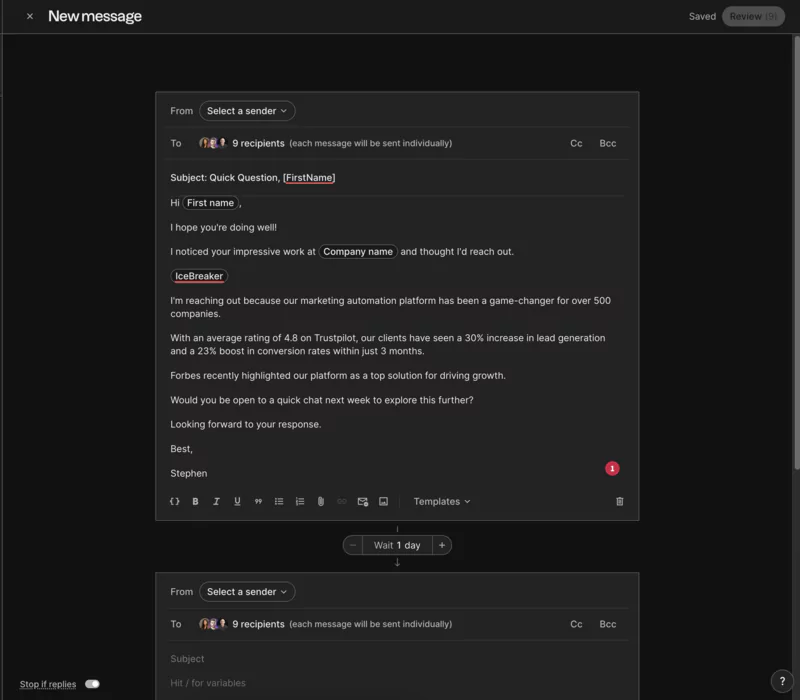Screen dimensions: 800x700
Task: Click the 'I hope you're doing well!' line
Action: (x=223, y=228)
